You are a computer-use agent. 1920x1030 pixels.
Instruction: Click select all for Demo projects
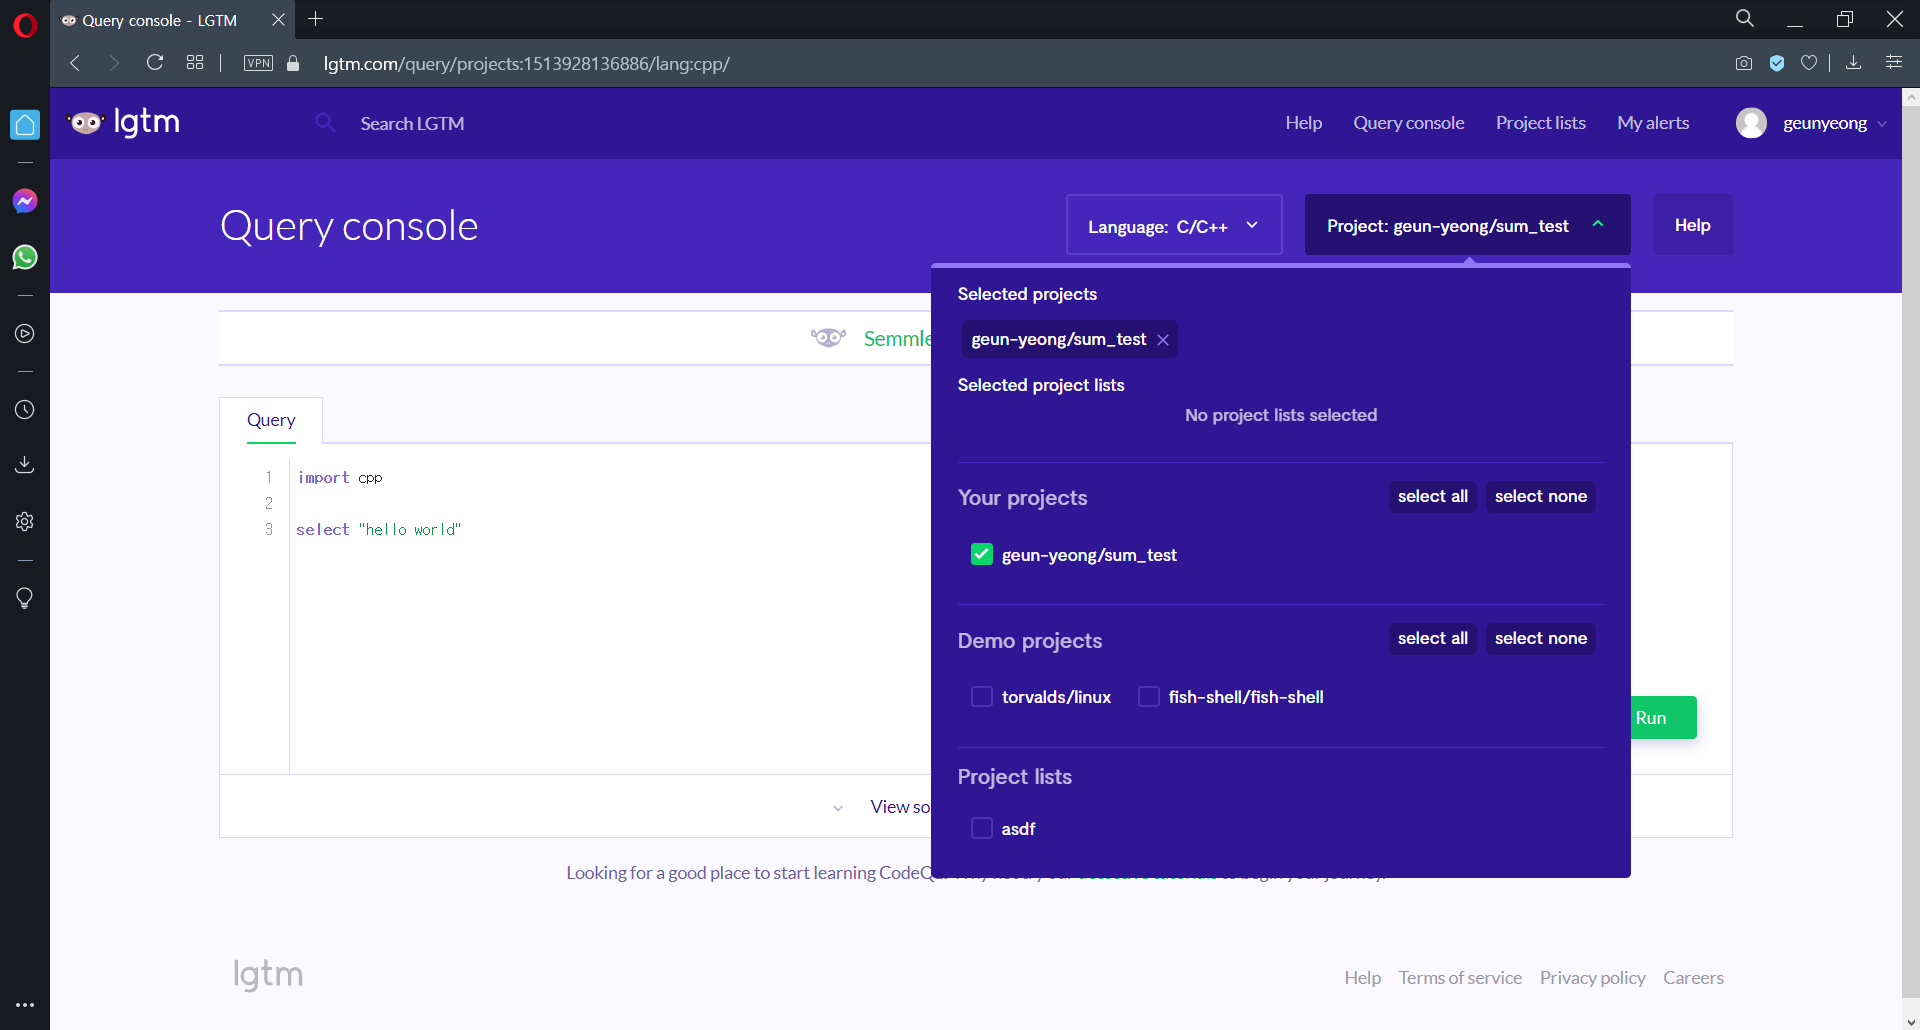(1432, 639)
